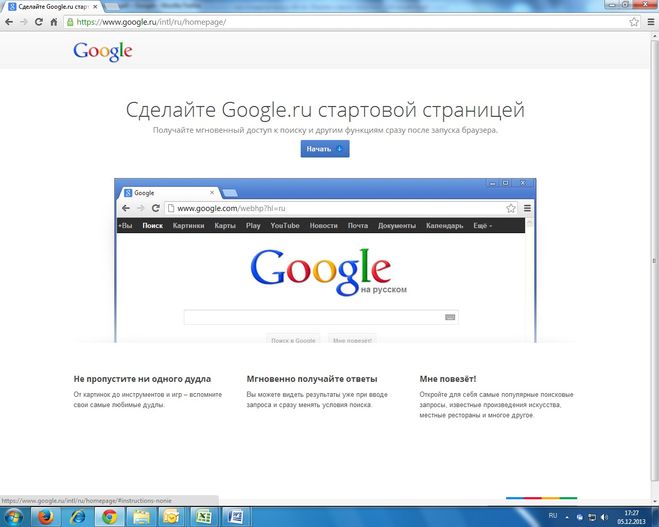659x527 pixels.
Task: Click the Не пропустите ни одного дудла heading
Action: tap(142, 379)
